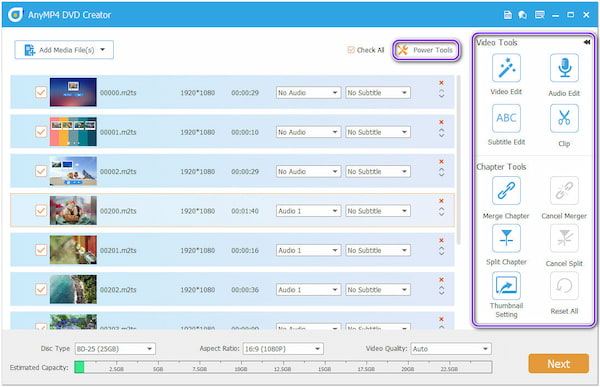This screenshot has width=600, height=387.
Task: Open subtitle dropdown for 00200.m2ts
Action: [x=378, y=211]
